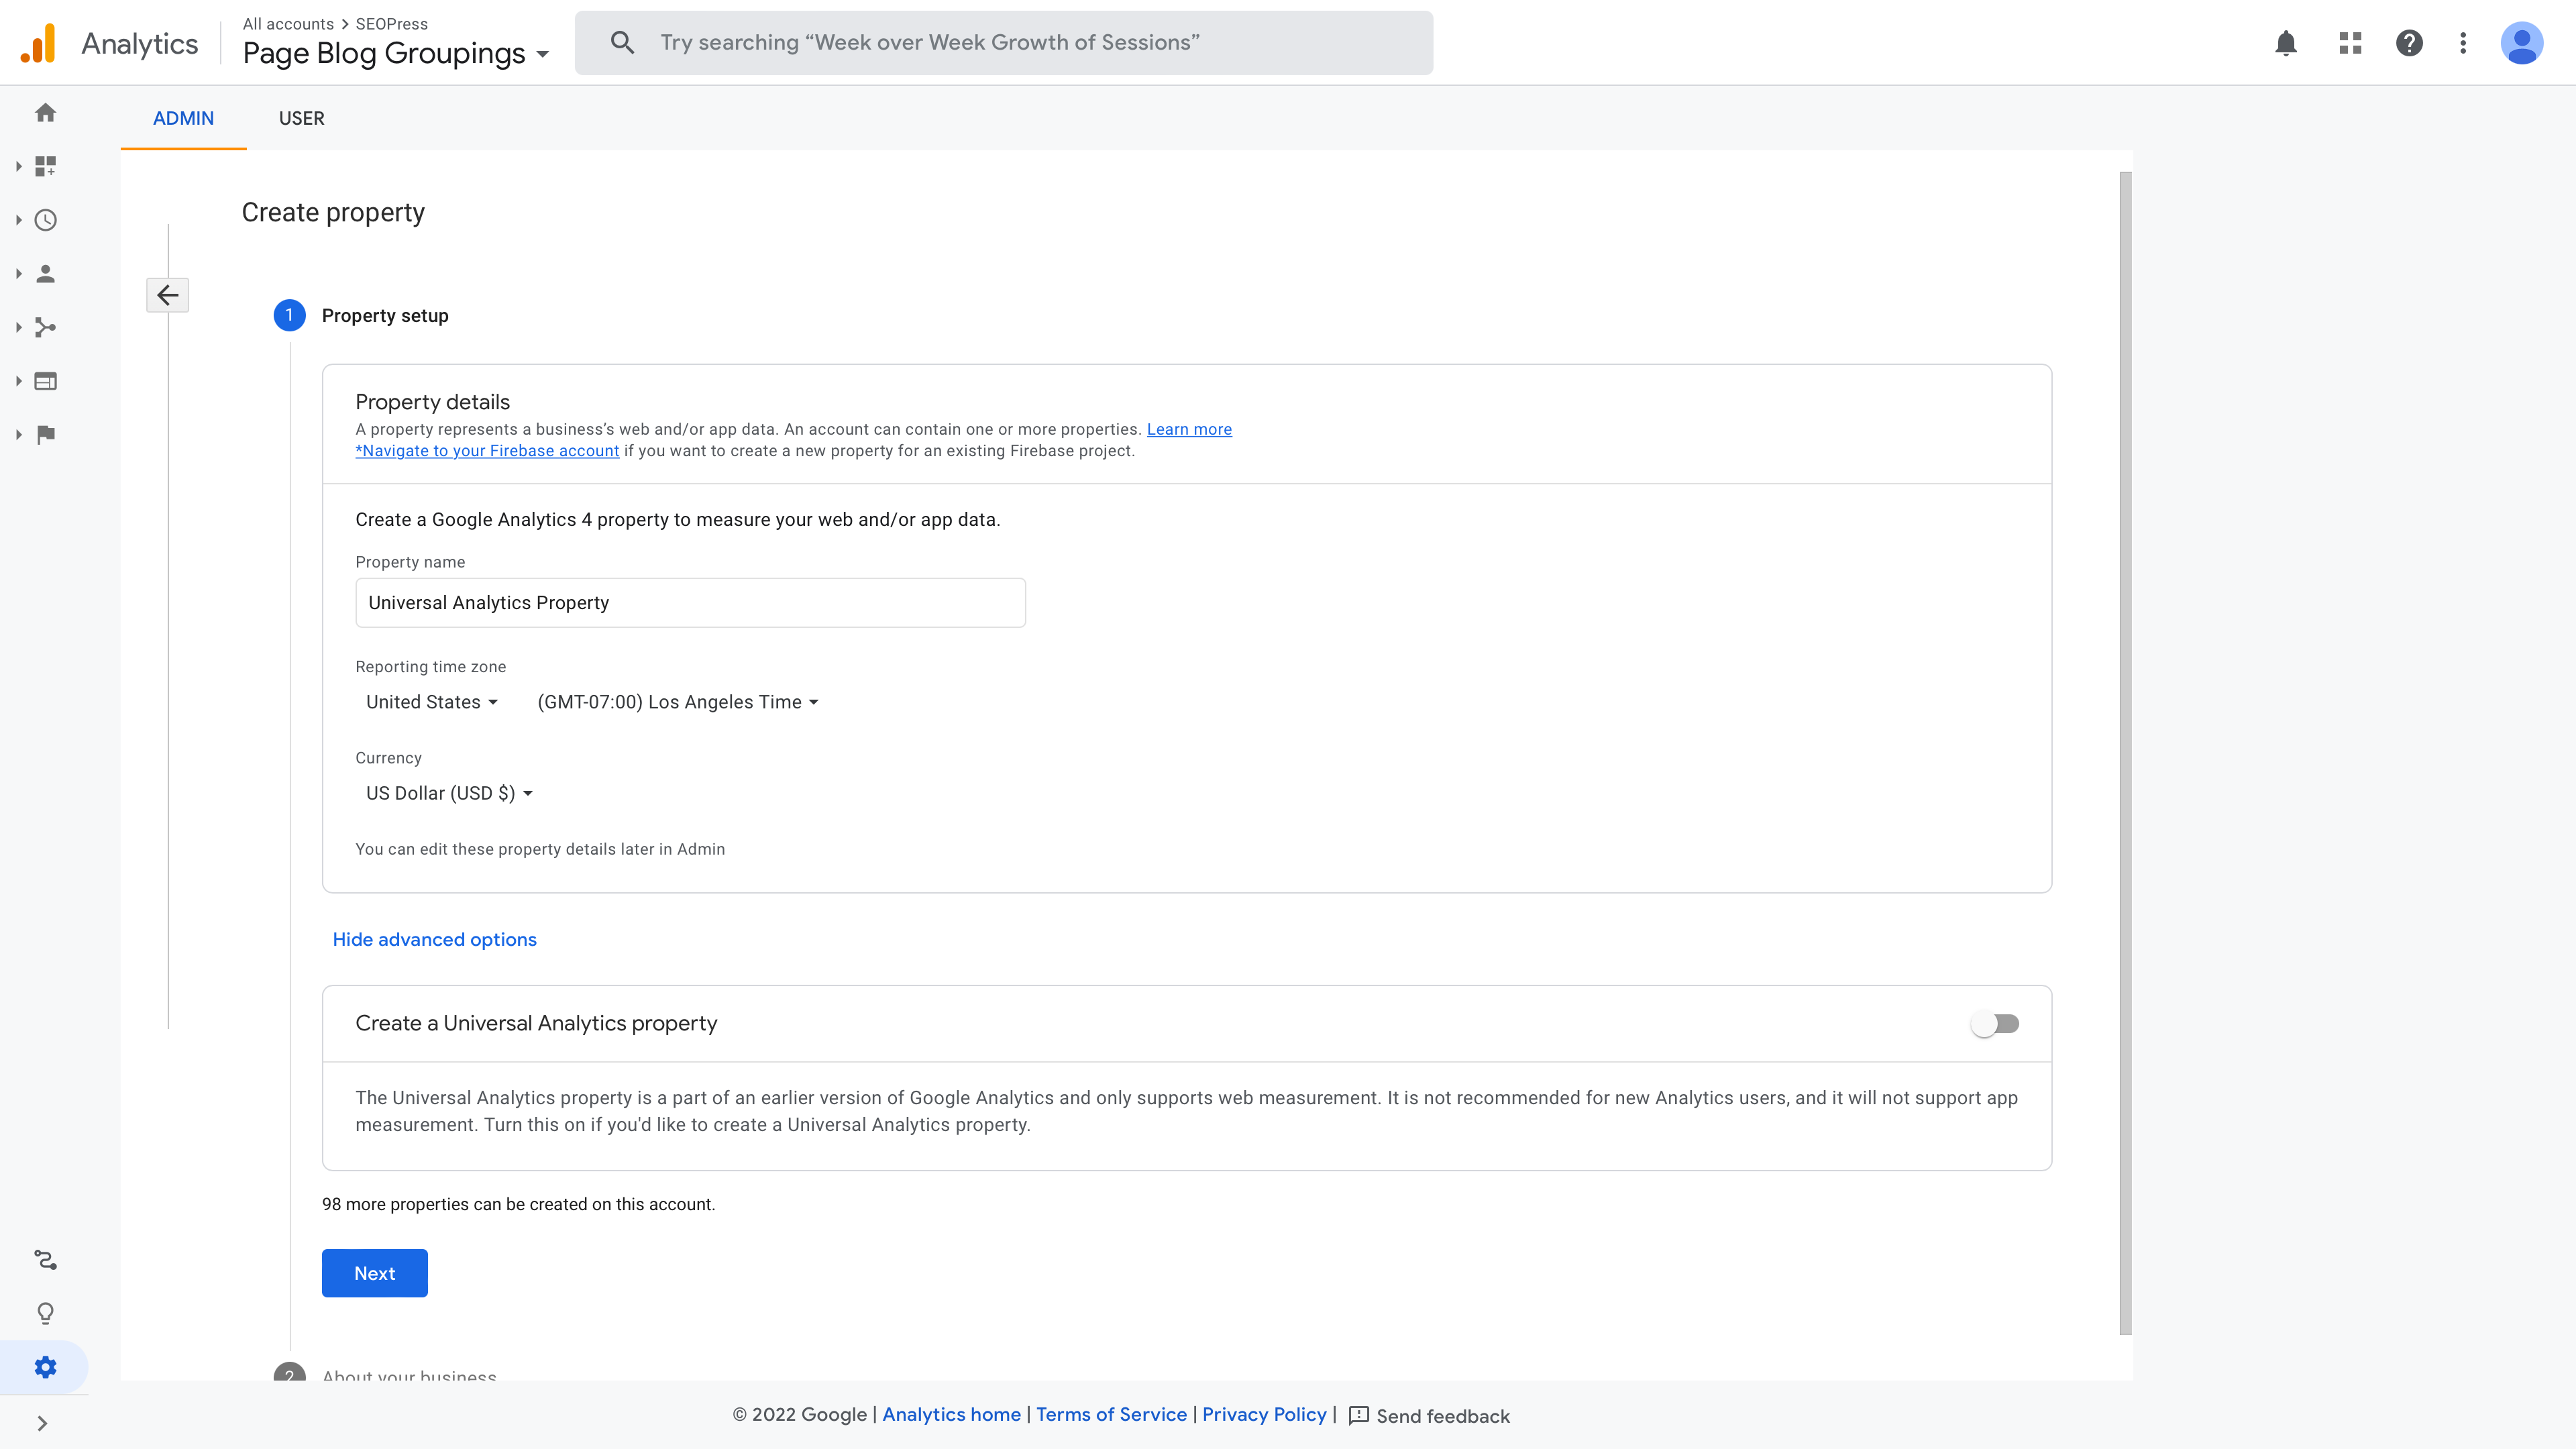This screenshot has height=1449, width=2576.
Task: Open the Learn more link
Action: [1189, 429]
